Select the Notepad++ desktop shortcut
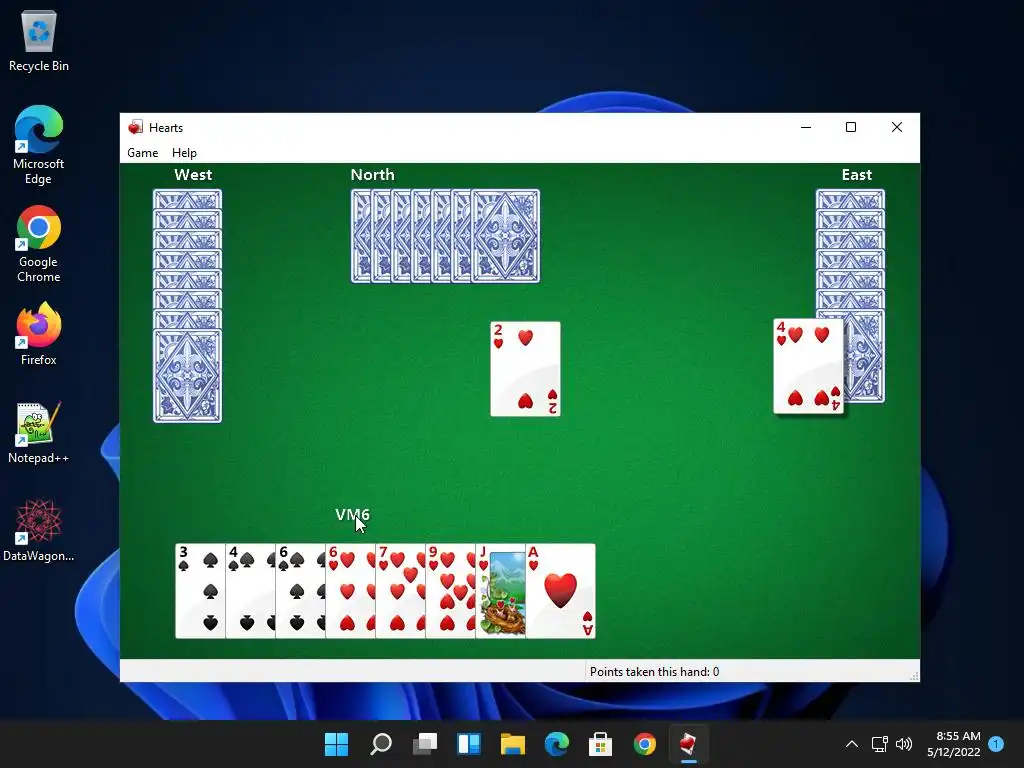 tap(39, 432)
